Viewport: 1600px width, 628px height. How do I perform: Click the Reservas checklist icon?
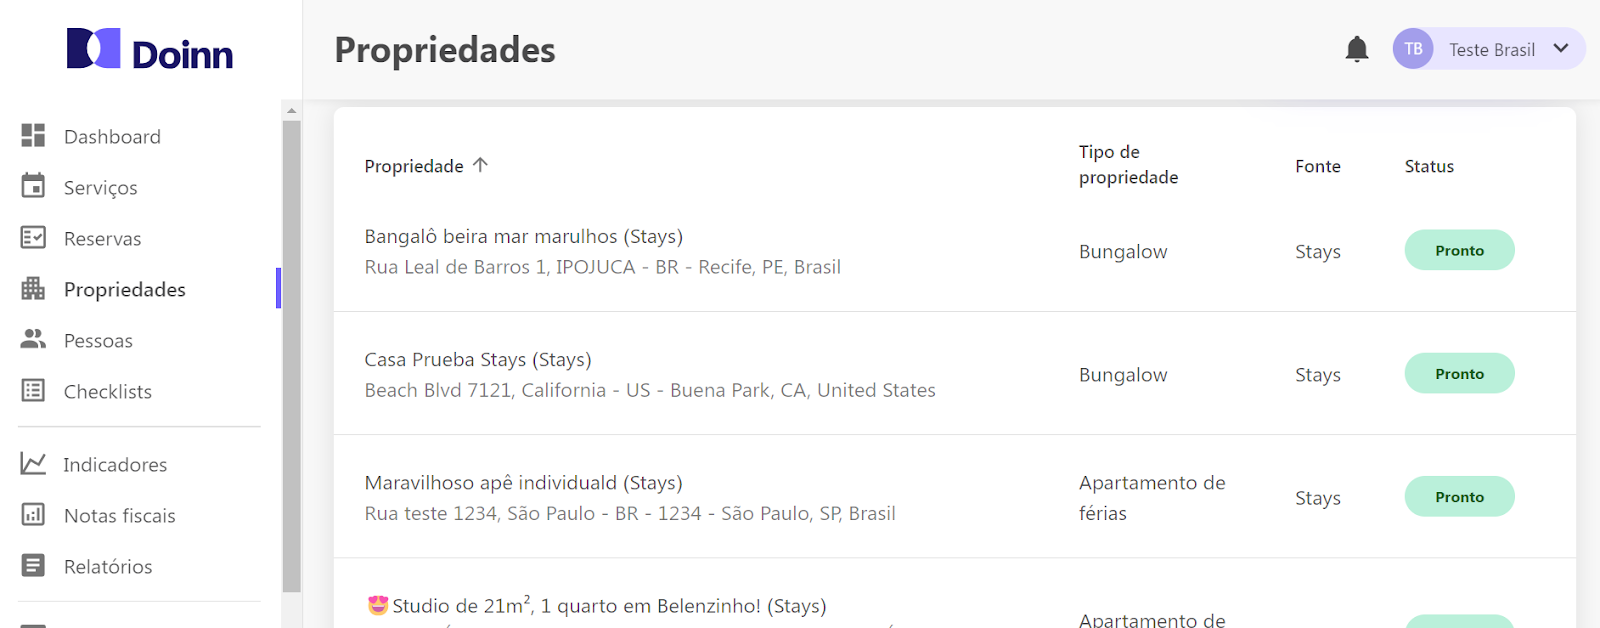click(33, 237)
